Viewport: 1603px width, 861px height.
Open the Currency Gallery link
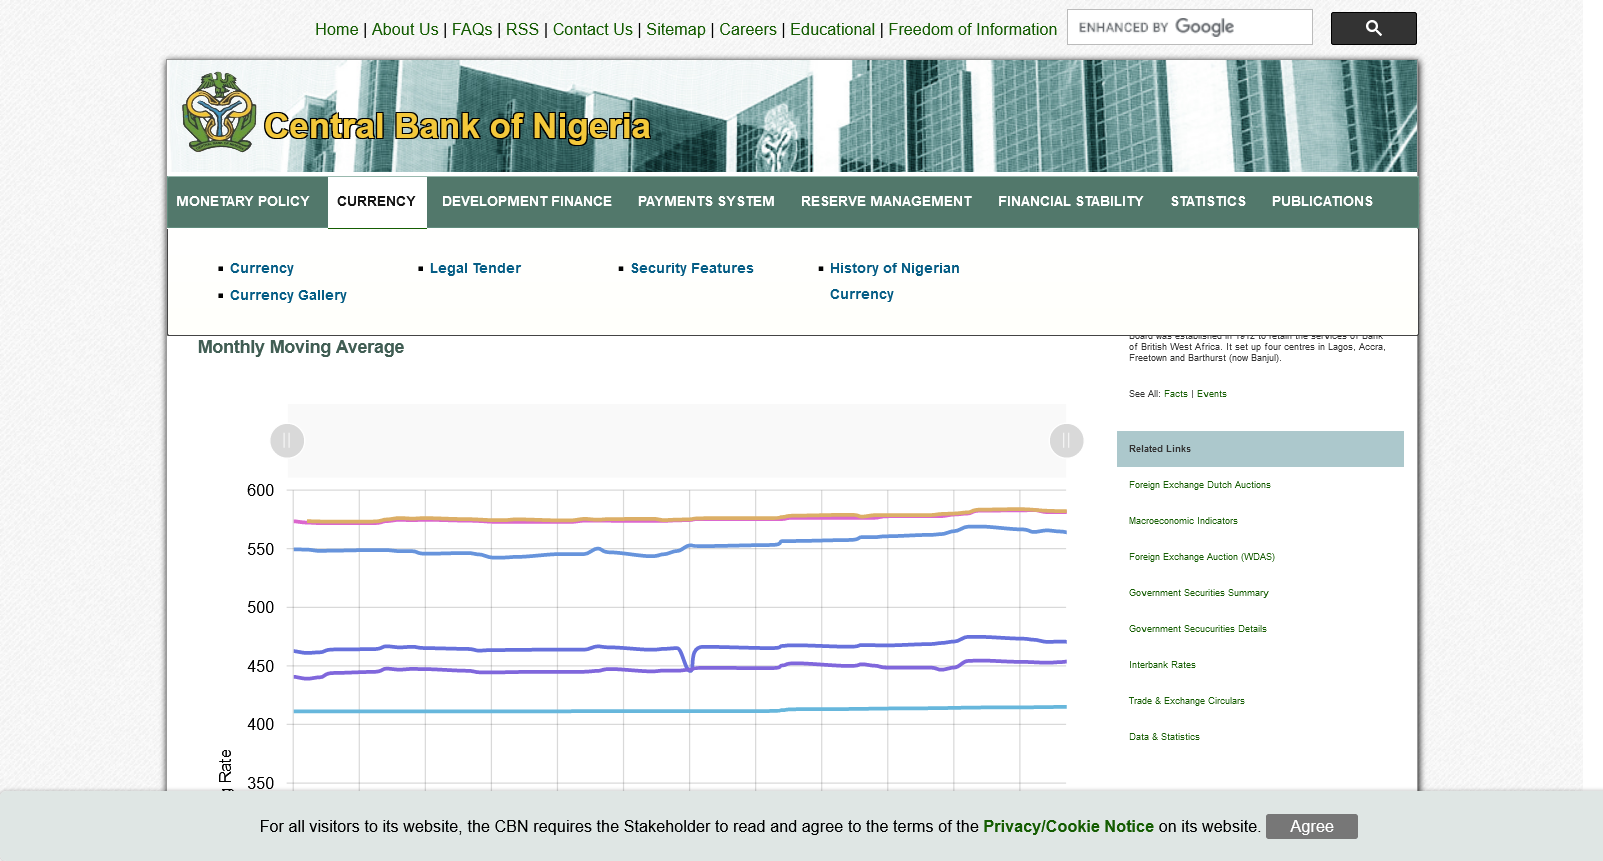[x=288, y=296]
